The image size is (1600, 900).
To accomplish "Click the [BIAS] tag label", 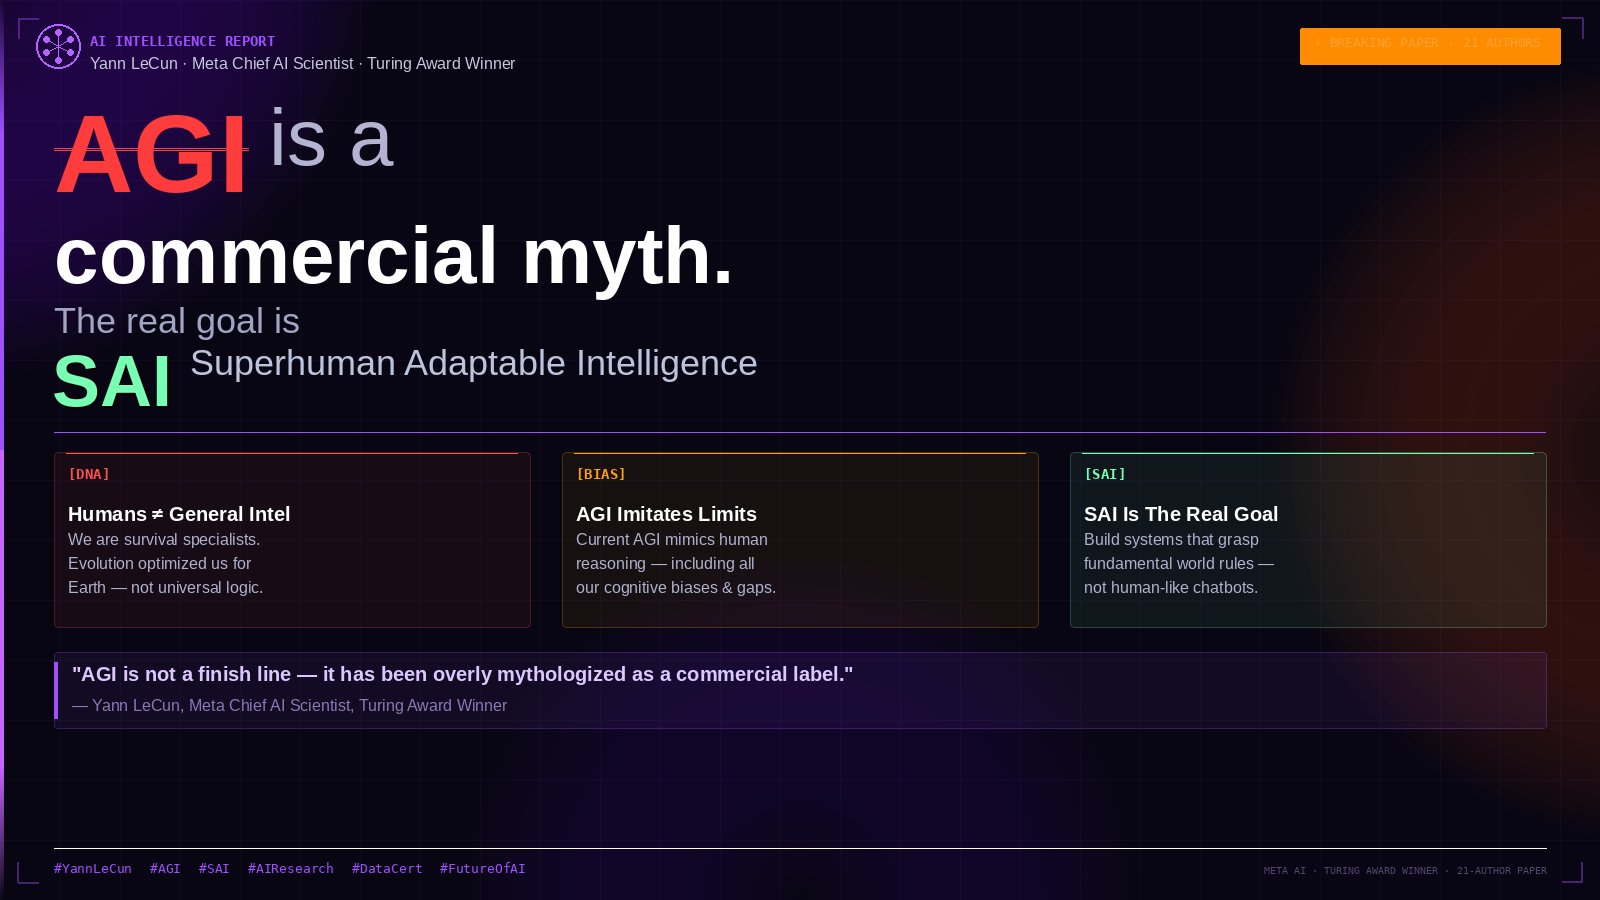I will pos(601,474).
